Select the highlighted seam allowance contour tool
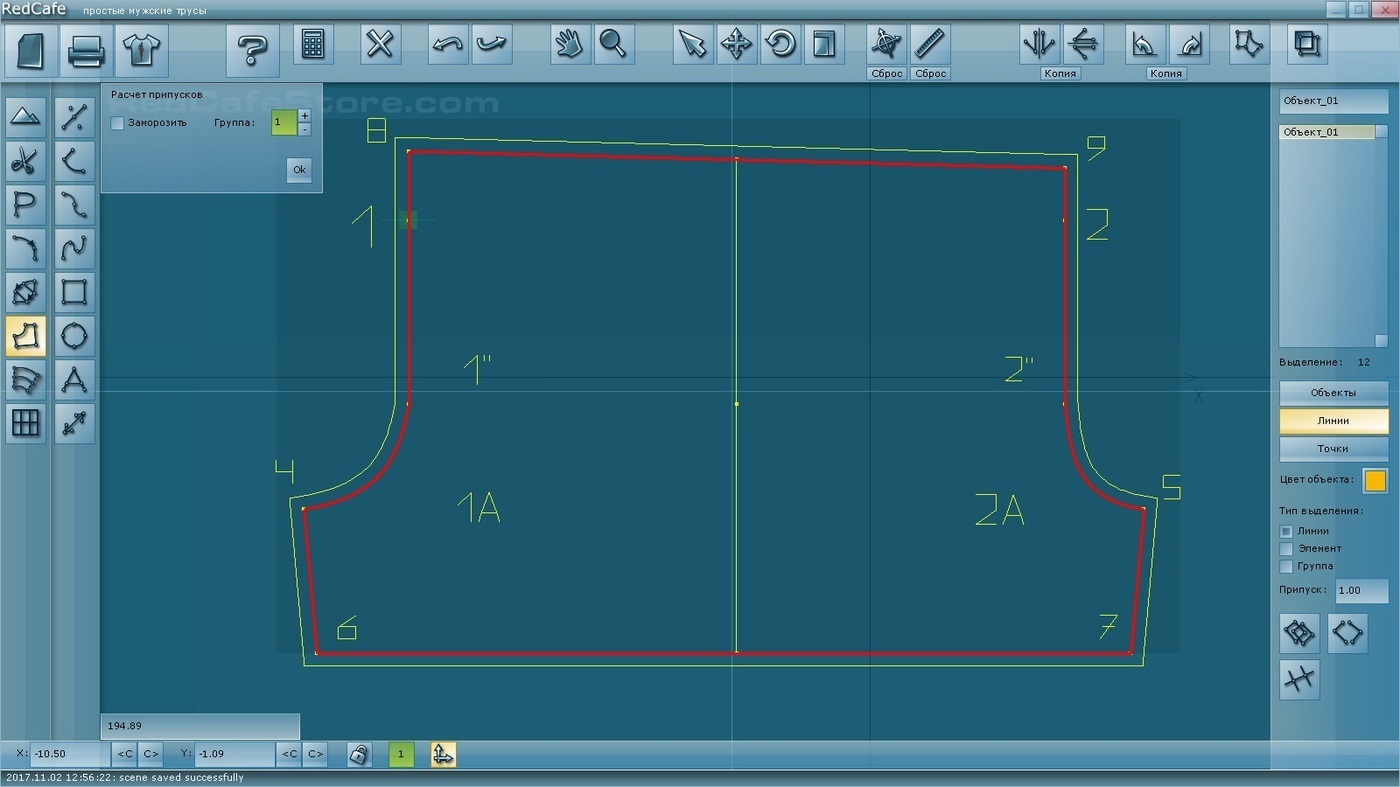 (x=26, y=336)
